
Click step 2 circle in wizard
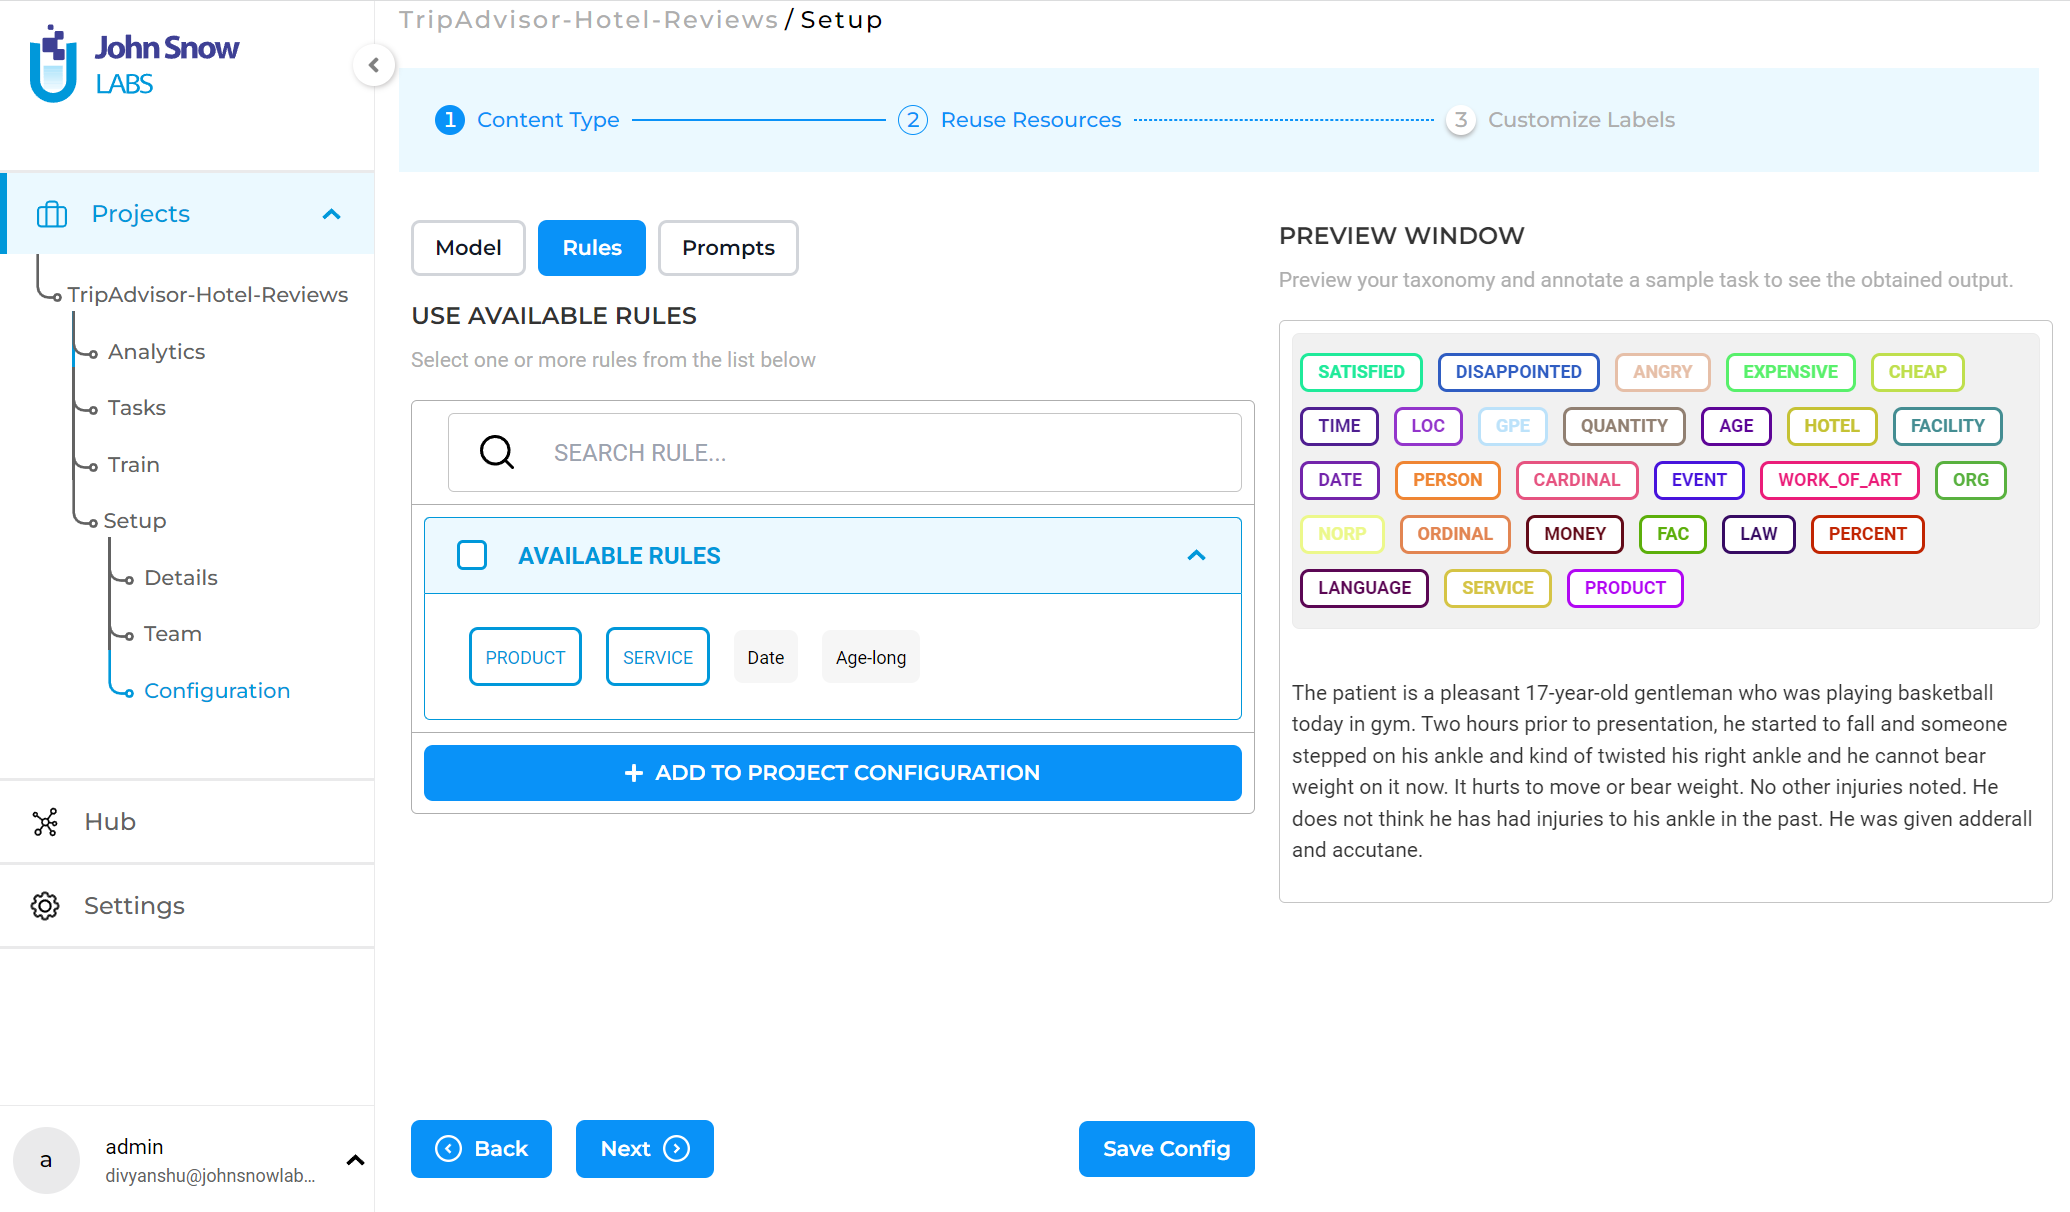[x=913, y=120]
